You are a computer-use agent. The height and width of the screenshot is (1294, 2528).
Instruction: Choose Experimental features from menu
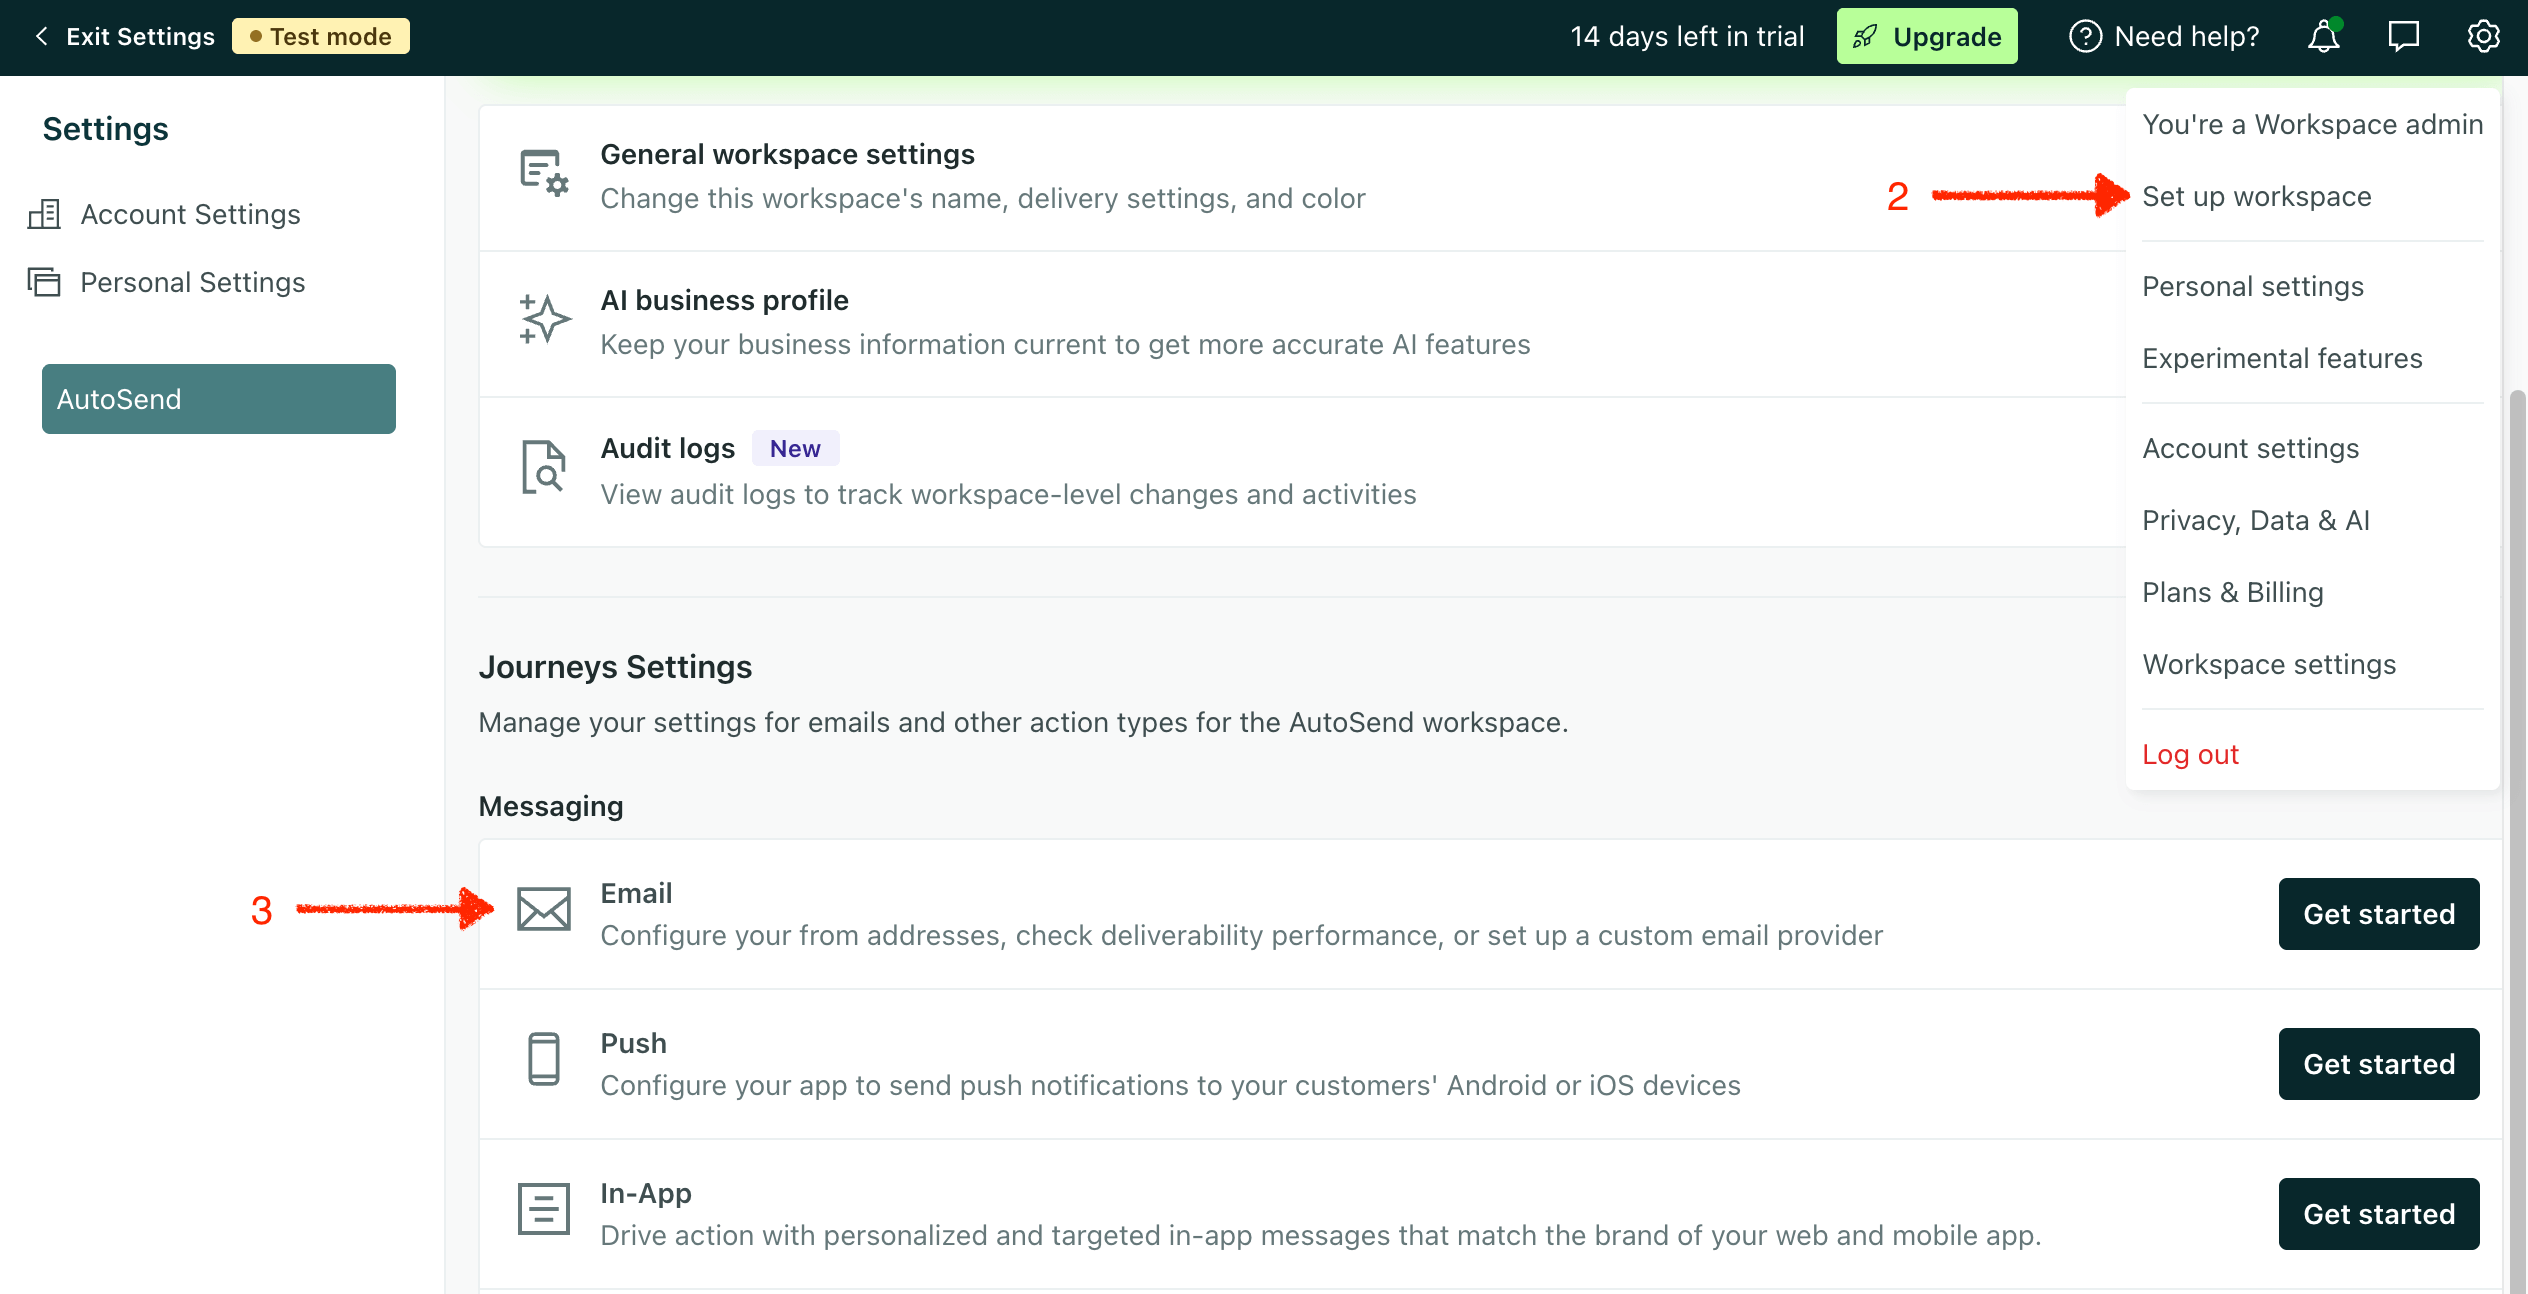pos(2281,359)
